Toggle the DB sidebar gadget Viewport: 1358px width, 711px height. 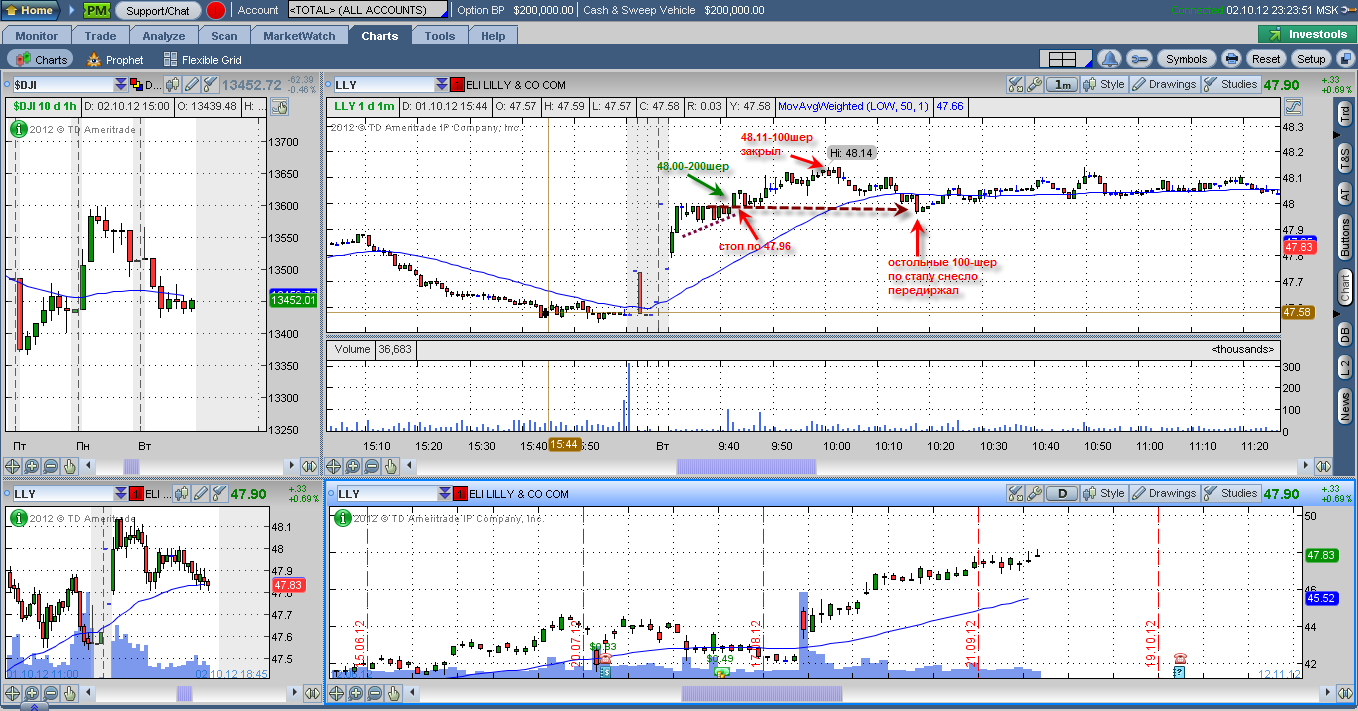1345,336
